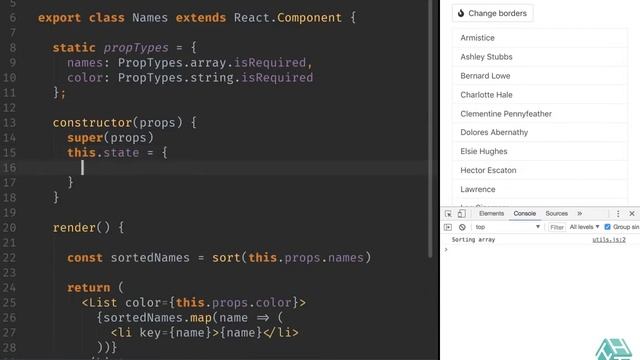Toggle the Group similar checkbox

607,227
